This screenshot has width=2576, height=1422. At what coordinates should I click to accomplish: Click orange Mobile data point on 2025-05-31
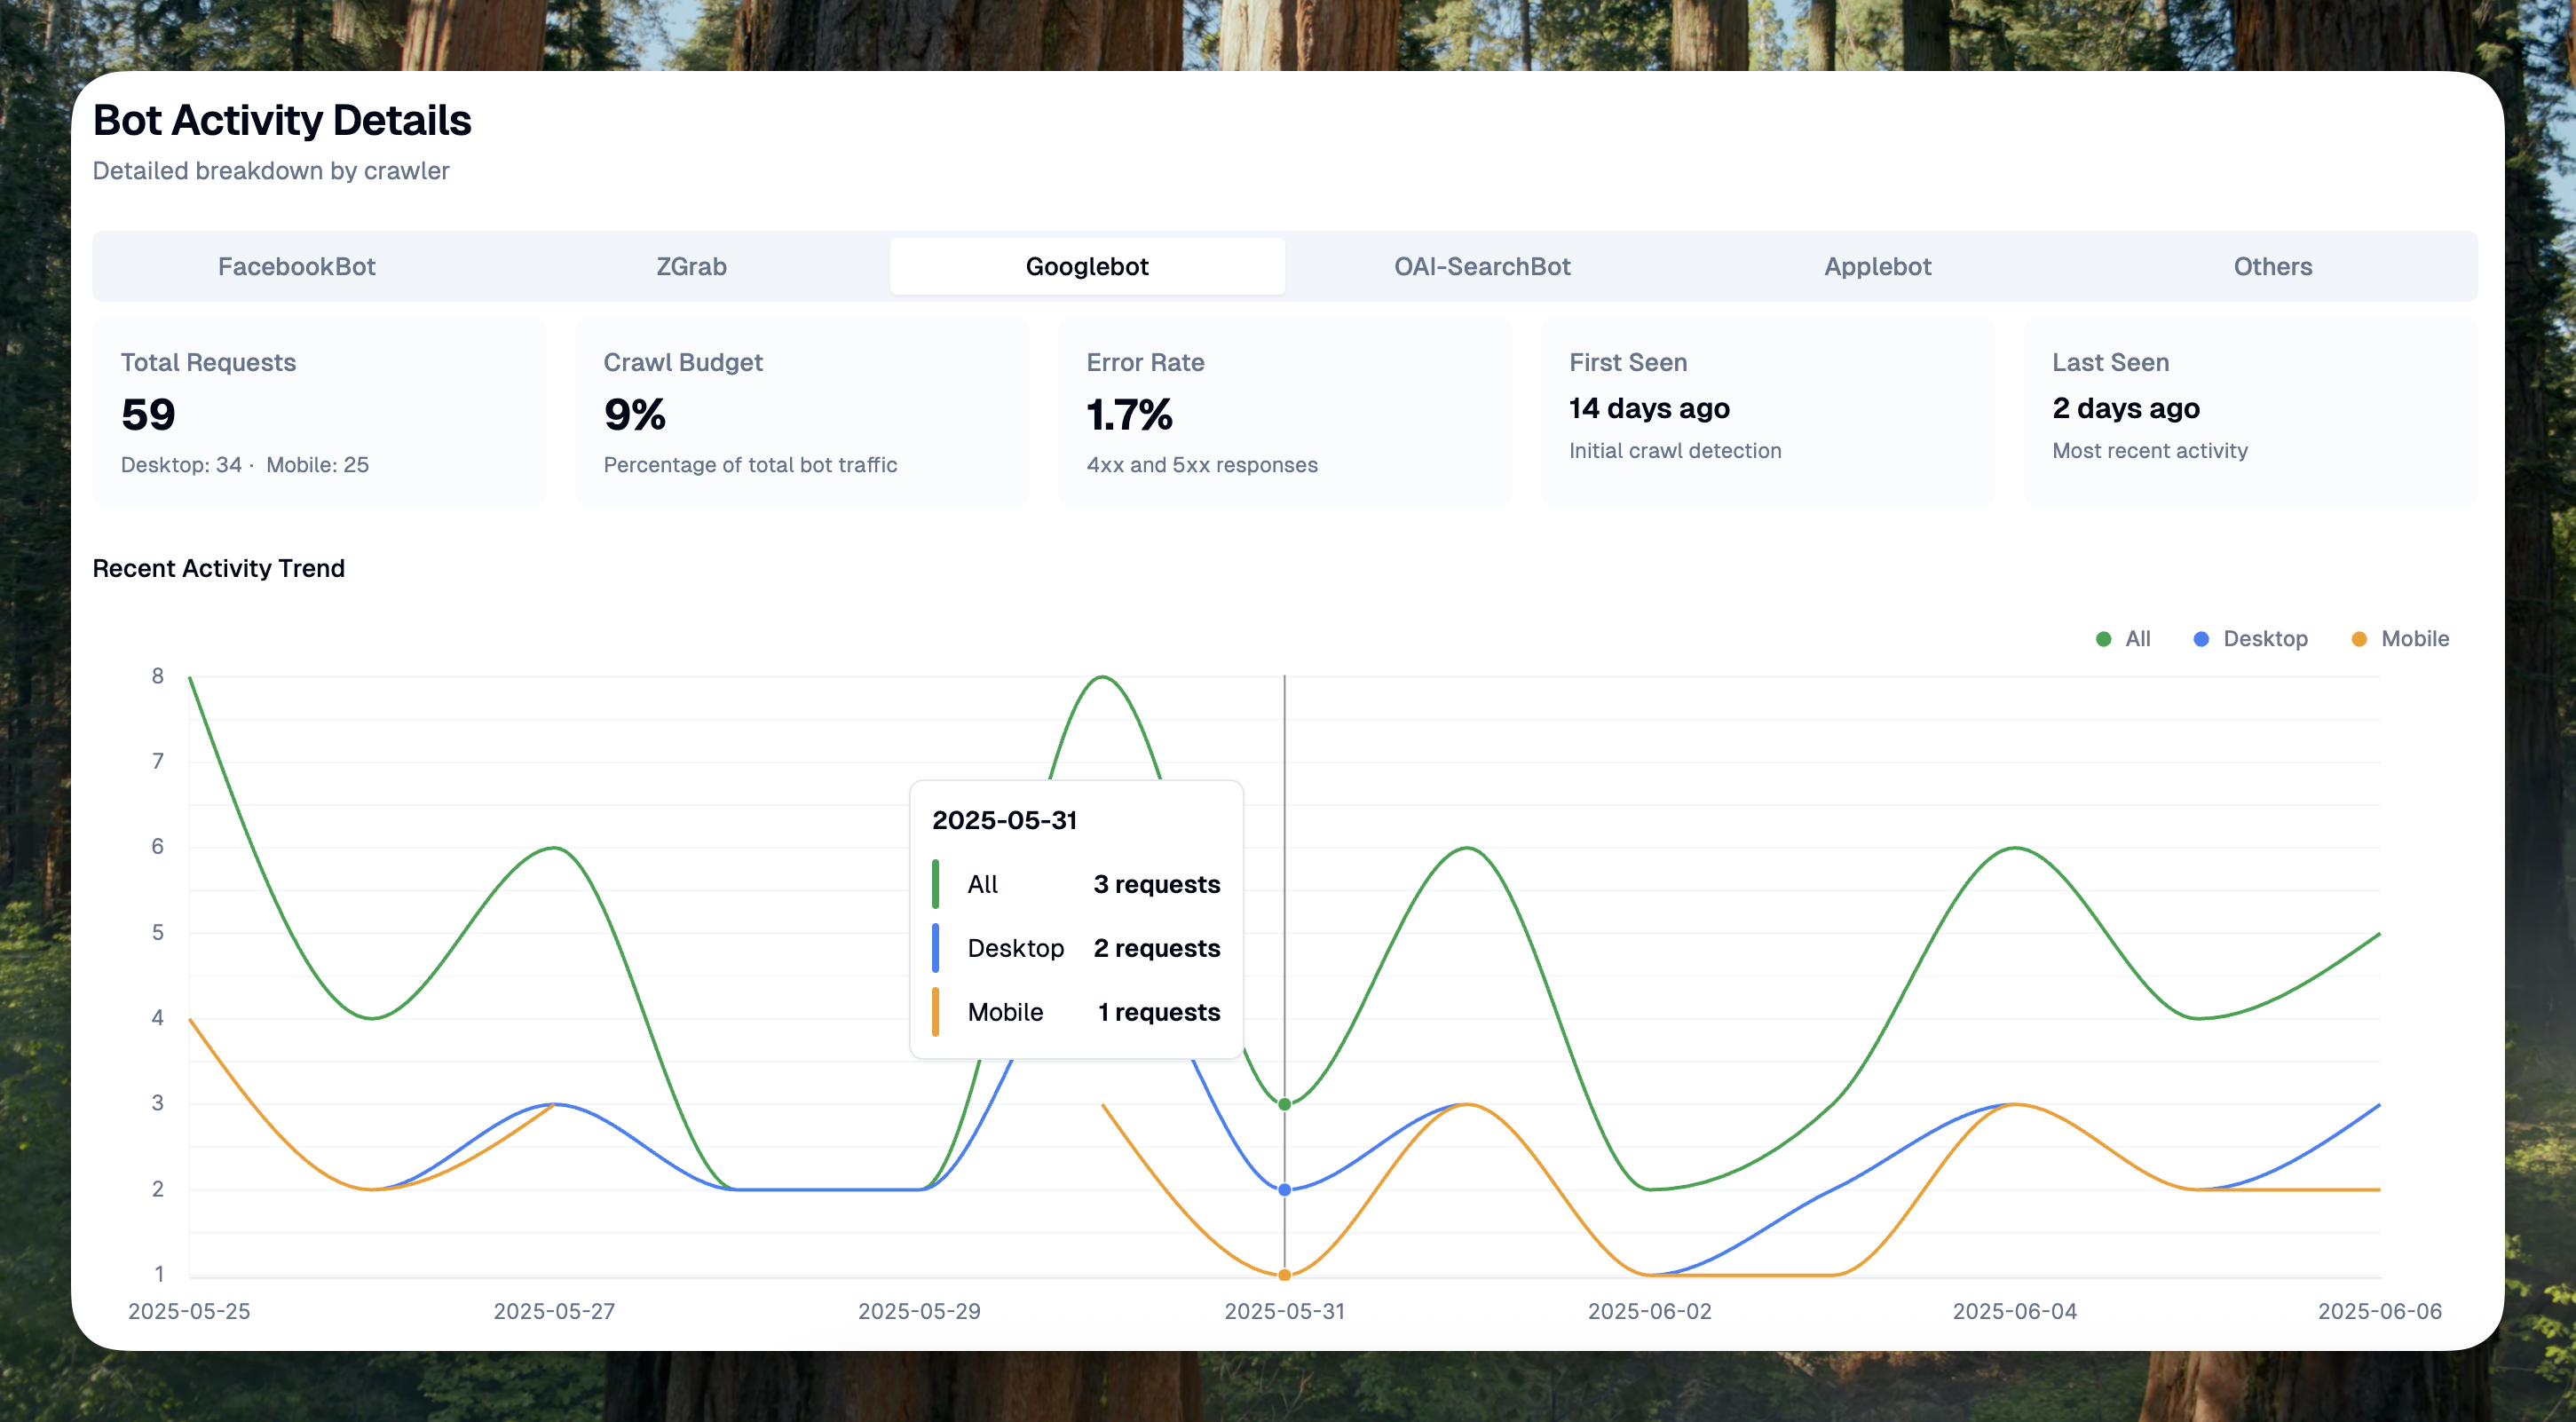coord(1284,1275)
